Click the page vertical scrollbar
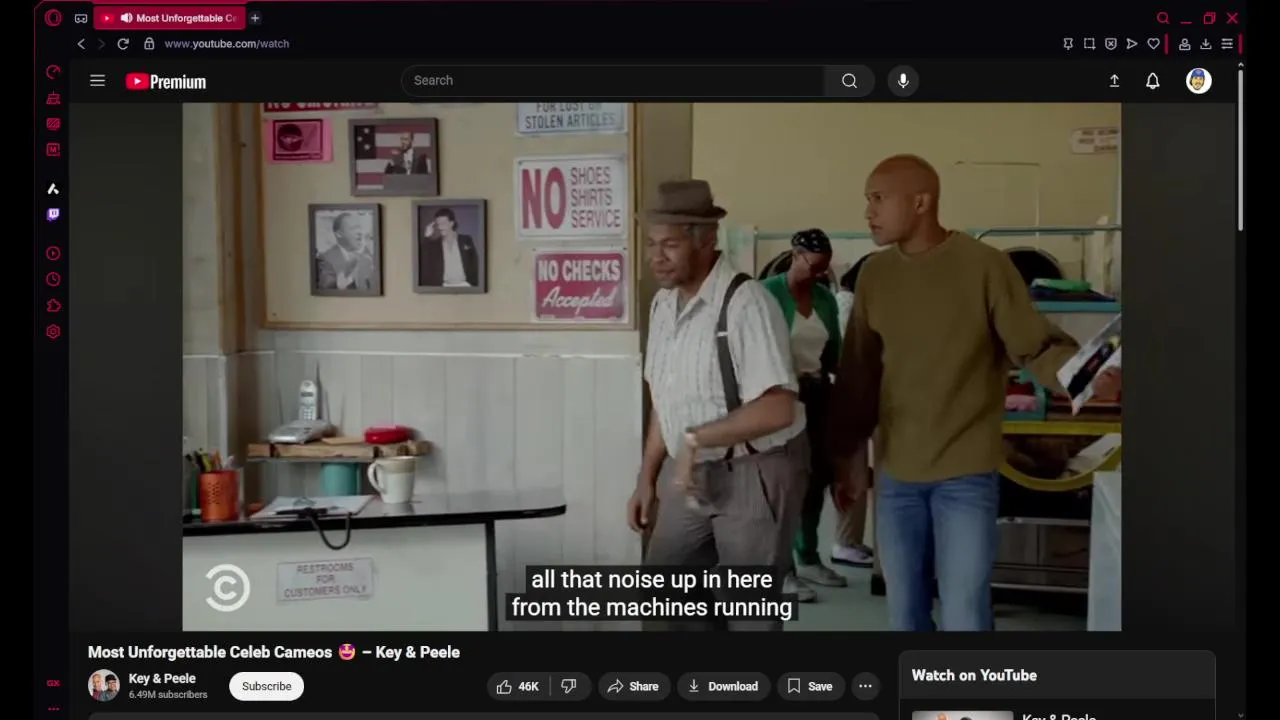This screenshot has width=1280, height=720. coord(1240,150)
